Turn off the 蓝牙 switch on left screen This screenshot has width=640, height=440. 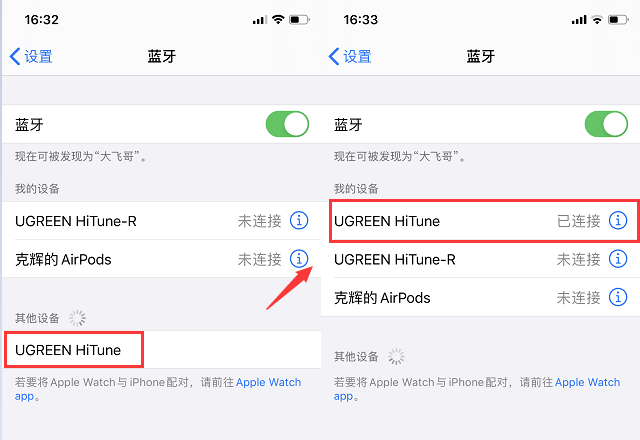287,125
